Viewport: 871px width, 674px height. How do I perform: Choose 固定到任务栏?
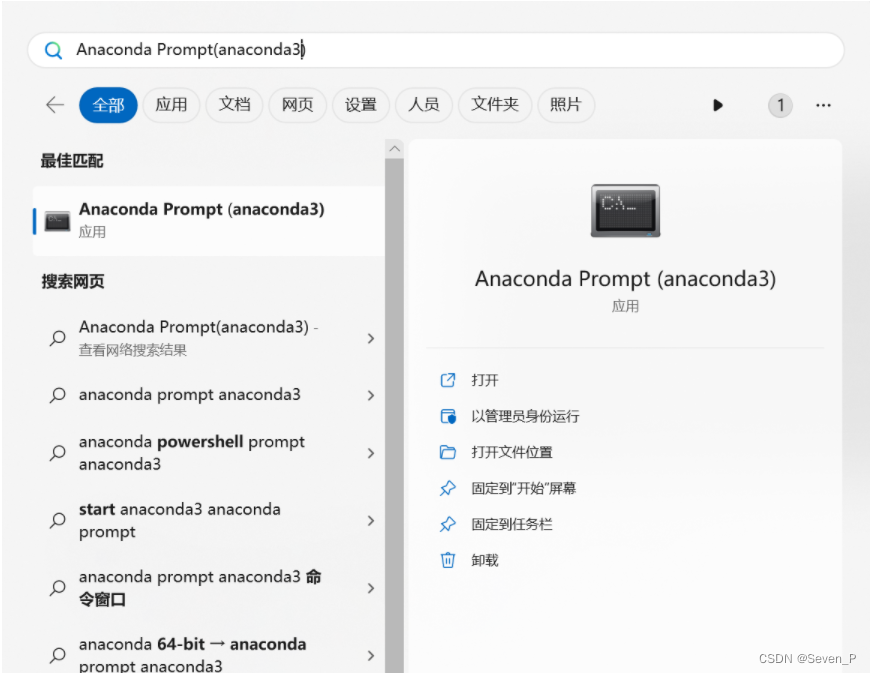point(512,524)
